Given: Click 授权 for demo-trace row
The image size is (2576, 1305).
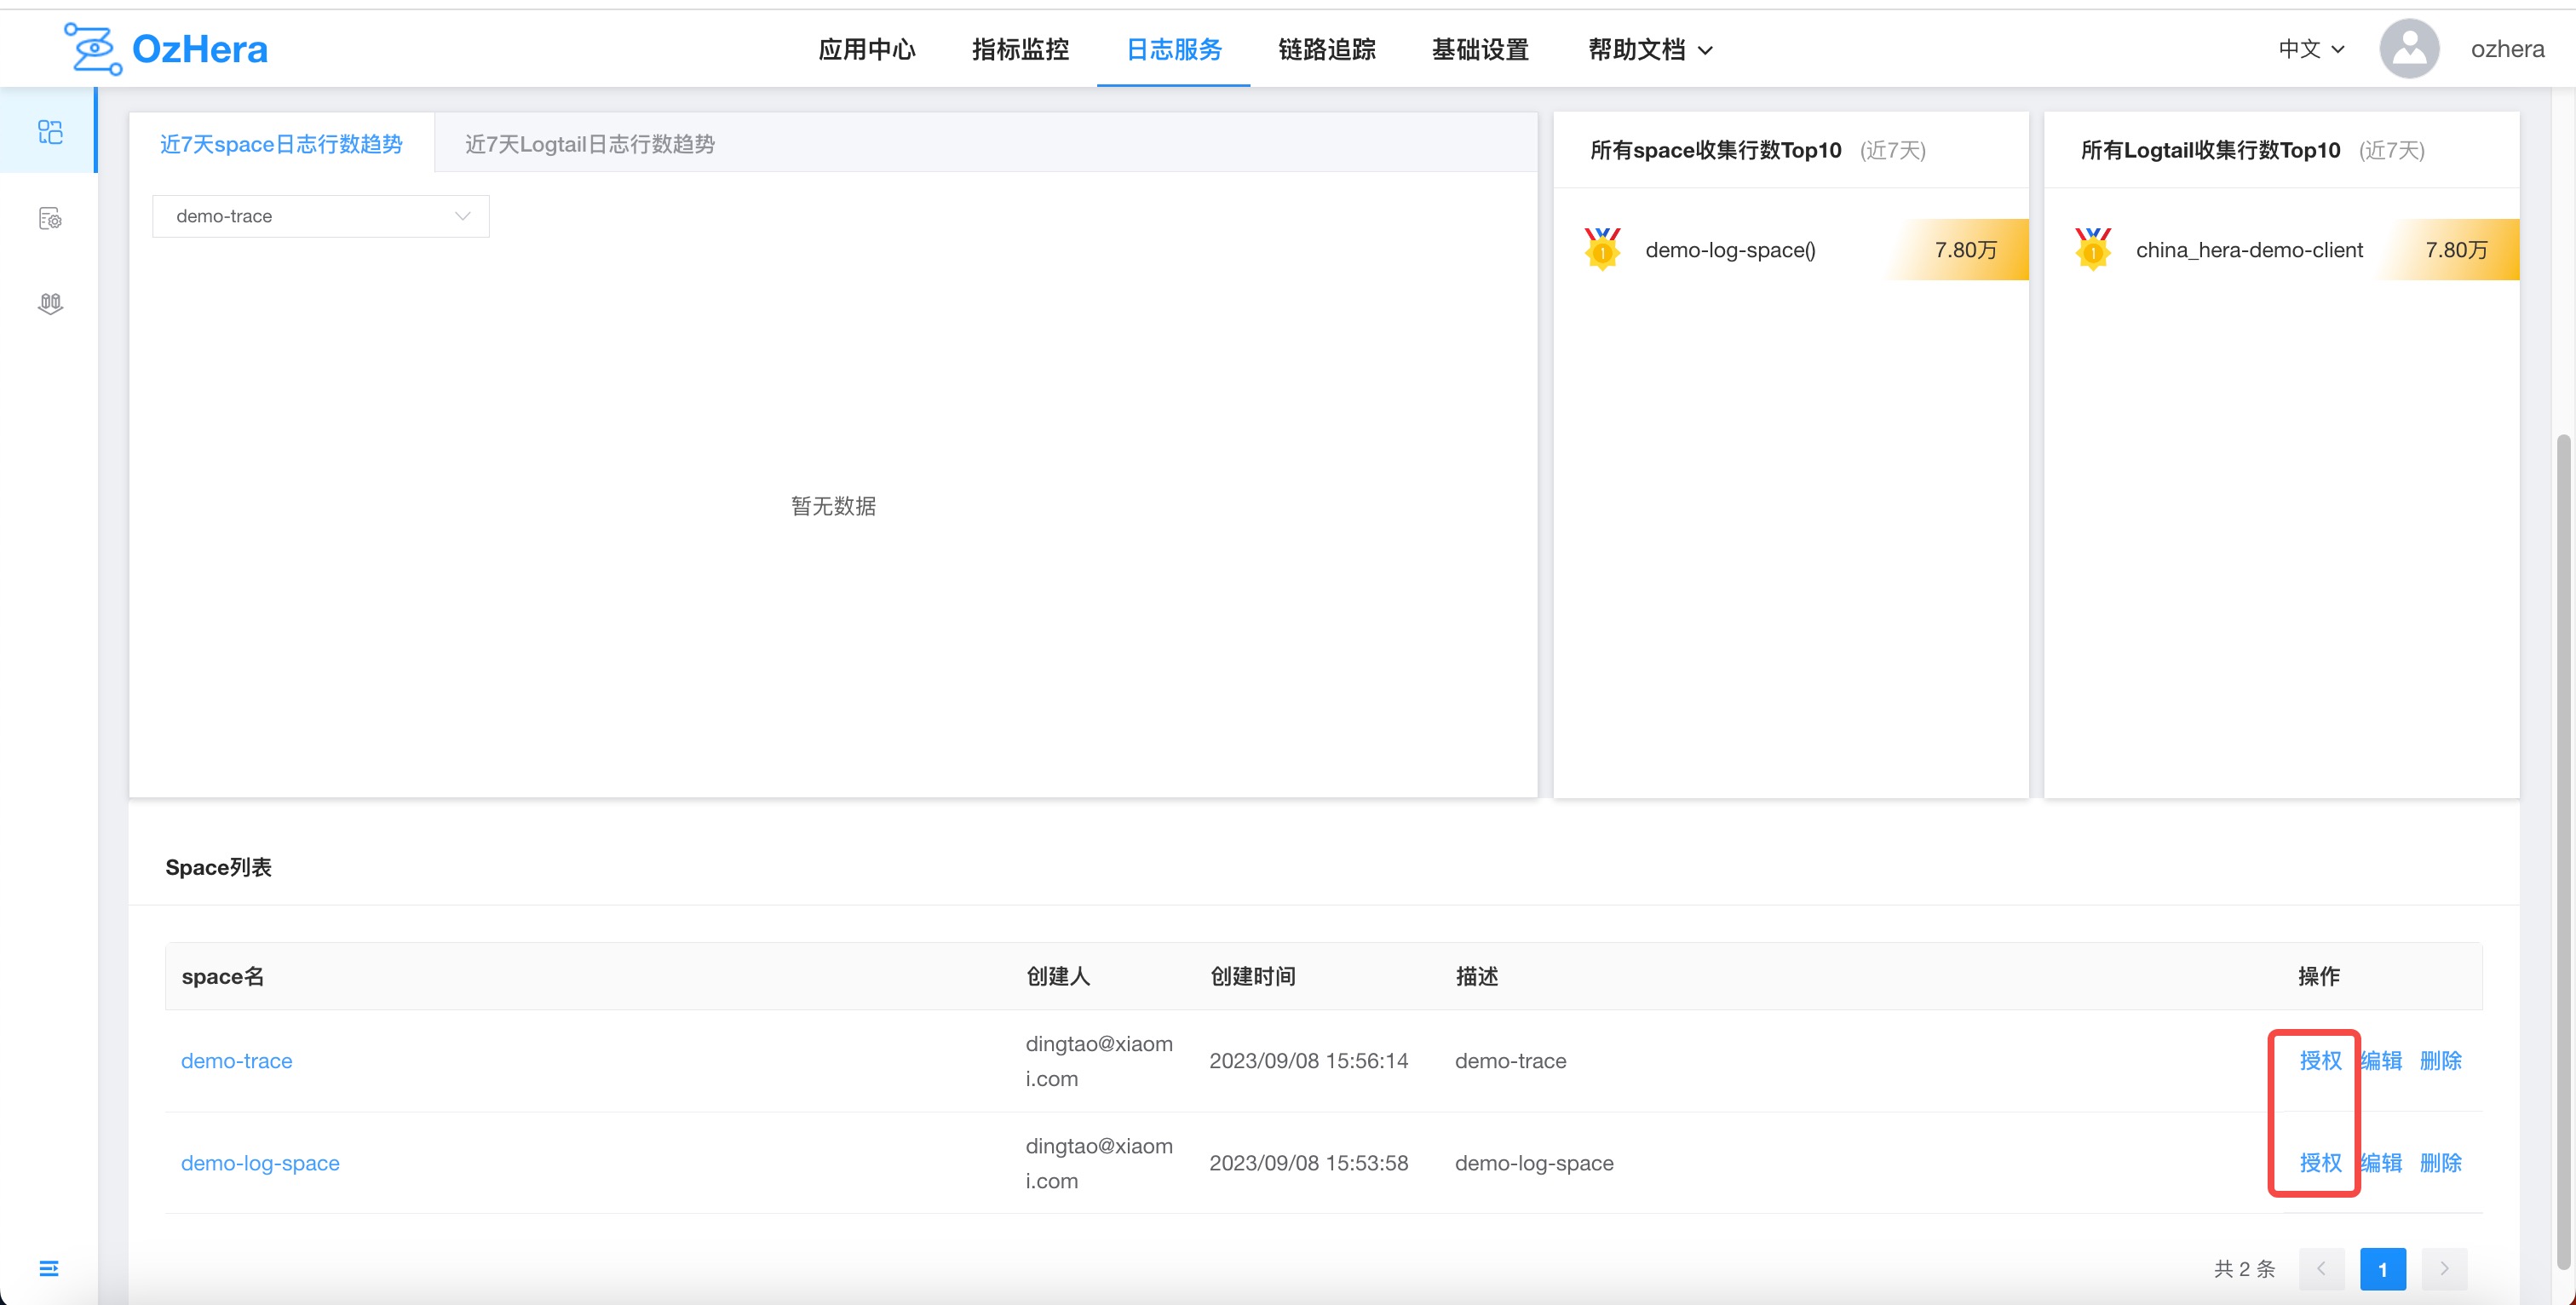Looking at the screenshot, I should click(2320, 1061).
